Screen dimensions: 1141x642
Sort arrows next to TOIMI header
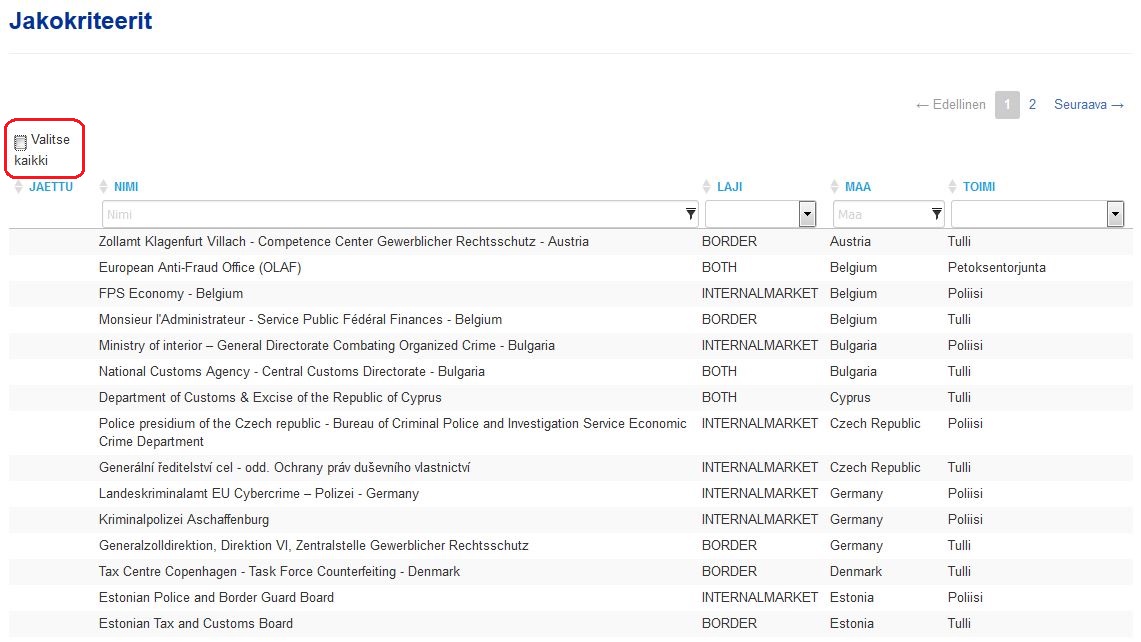[952, 187]
